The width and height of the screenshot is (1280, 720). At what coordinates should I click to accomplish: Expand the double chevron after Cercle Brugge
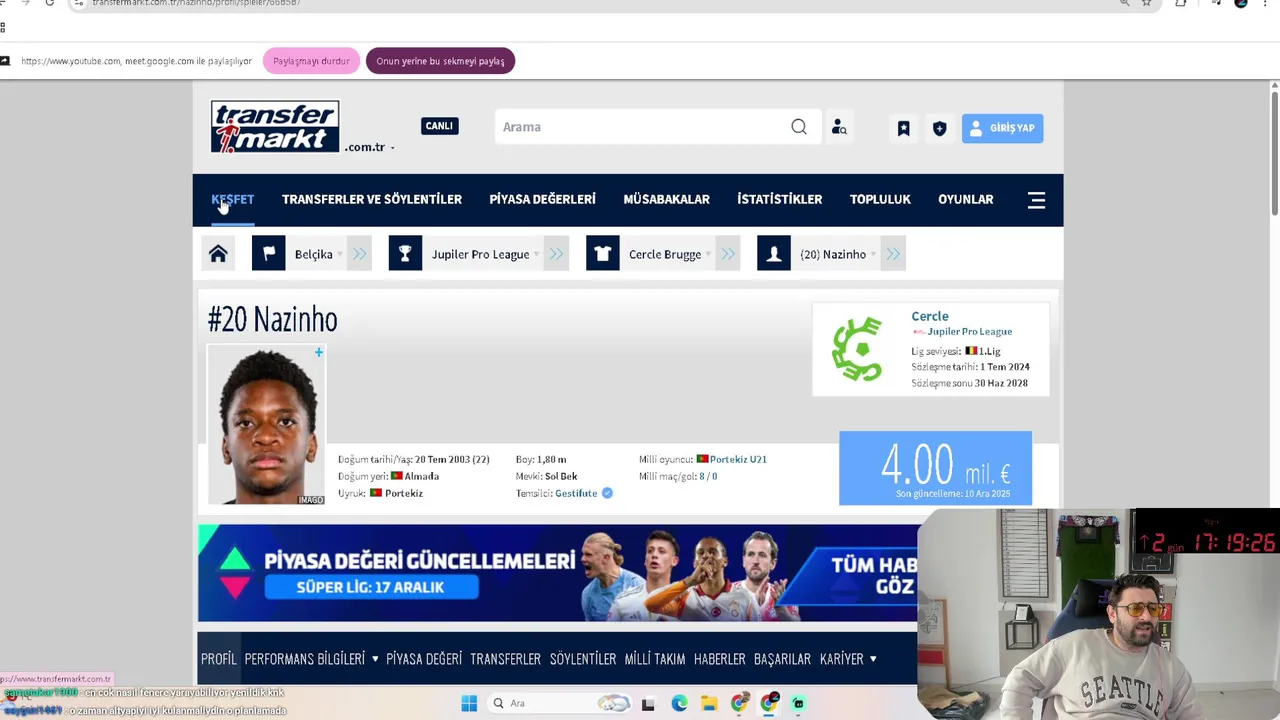[x=728, y=254]
